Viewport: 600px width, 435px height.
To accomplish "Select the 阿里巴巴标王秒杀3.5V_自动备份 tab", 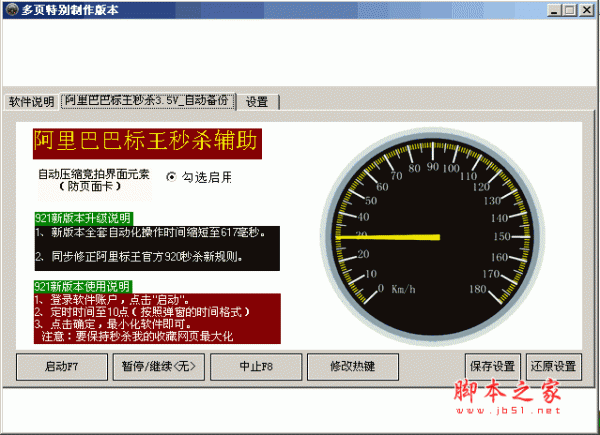I will coord(148,101).
